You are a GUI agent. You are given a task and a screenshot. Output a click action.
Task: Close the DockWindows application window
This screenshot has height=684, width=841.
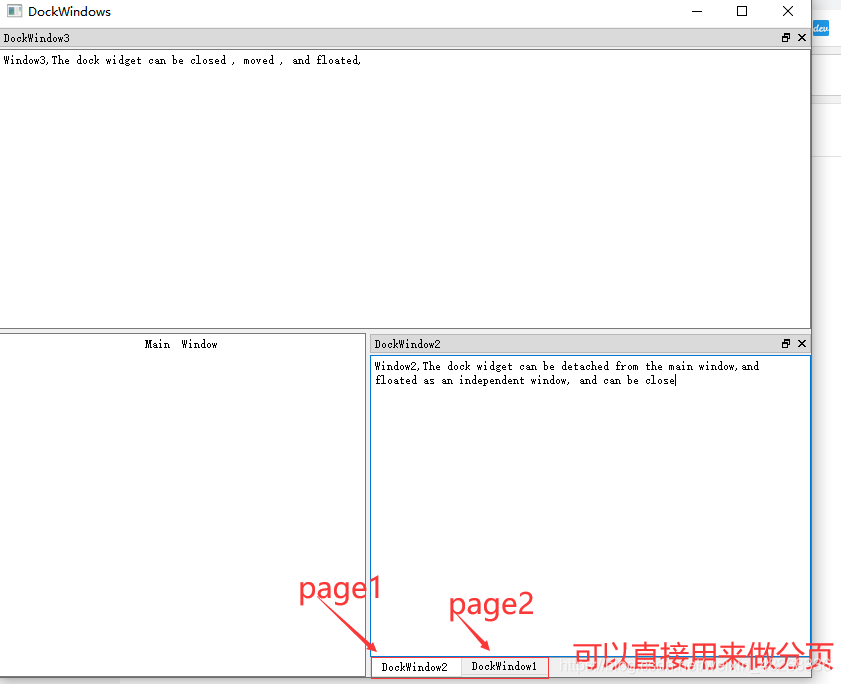[787, 11]
